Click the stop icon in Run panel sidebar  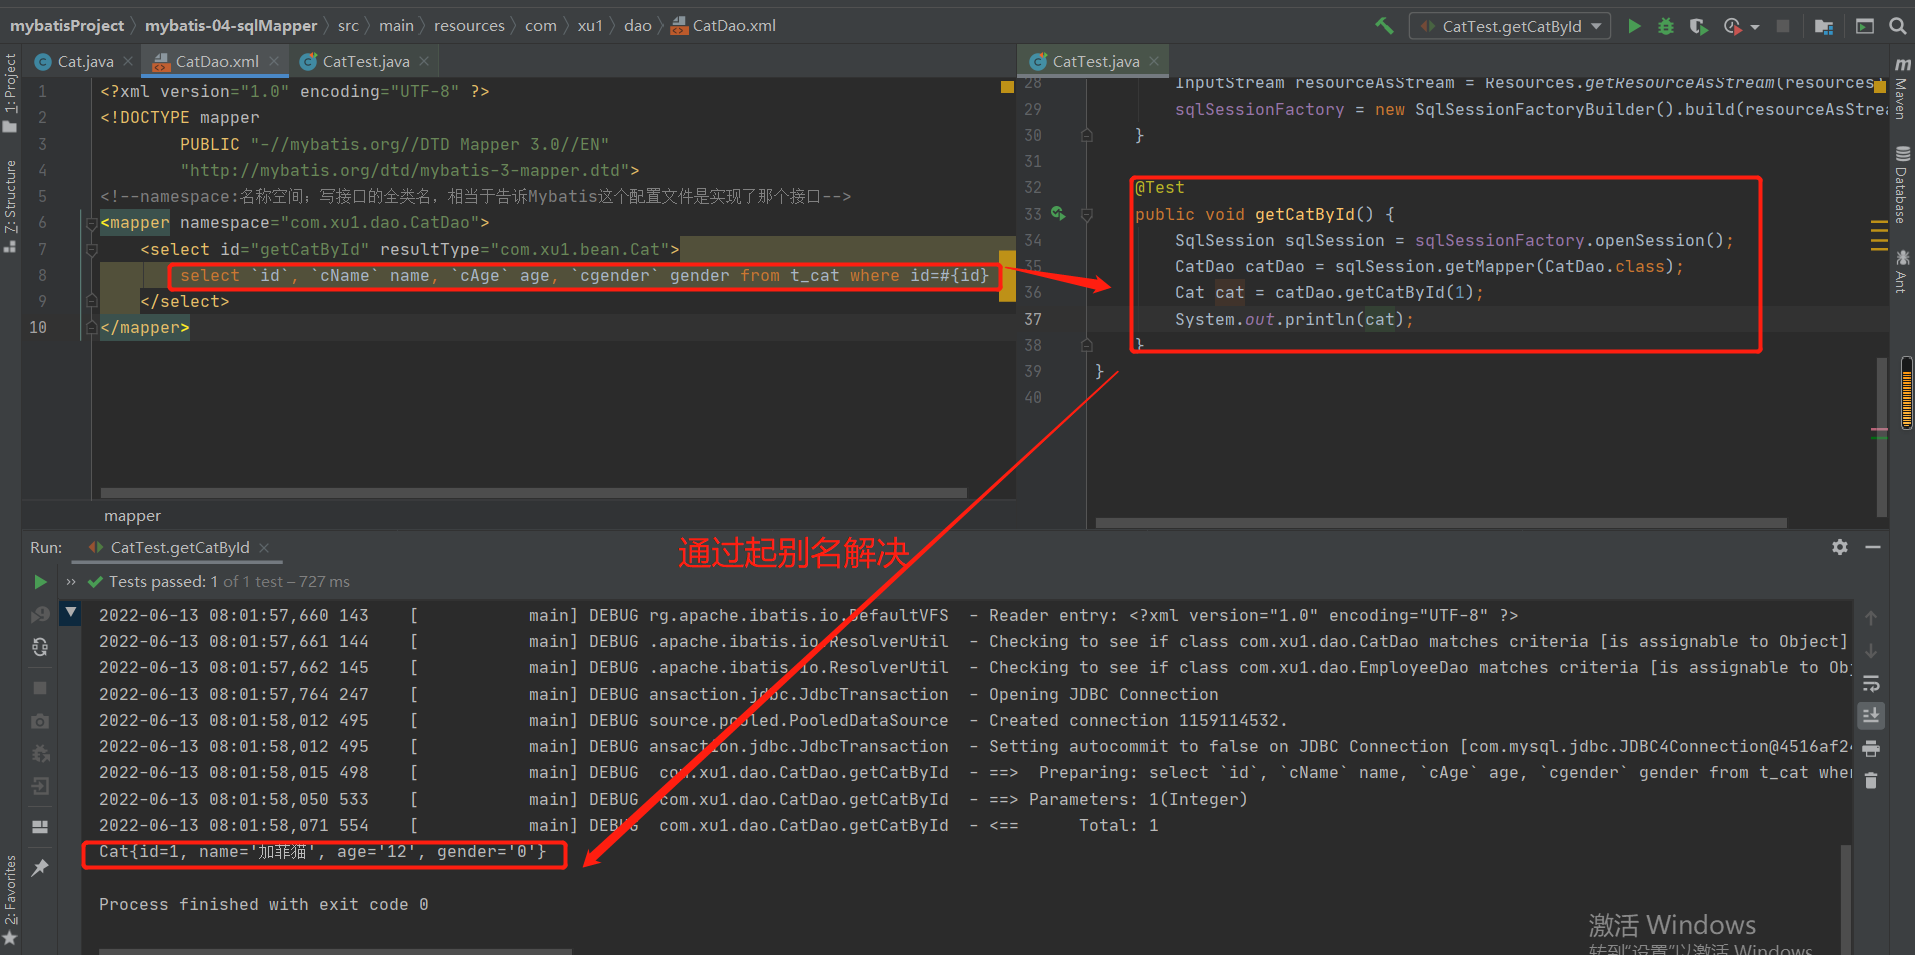tap(40, 688)
